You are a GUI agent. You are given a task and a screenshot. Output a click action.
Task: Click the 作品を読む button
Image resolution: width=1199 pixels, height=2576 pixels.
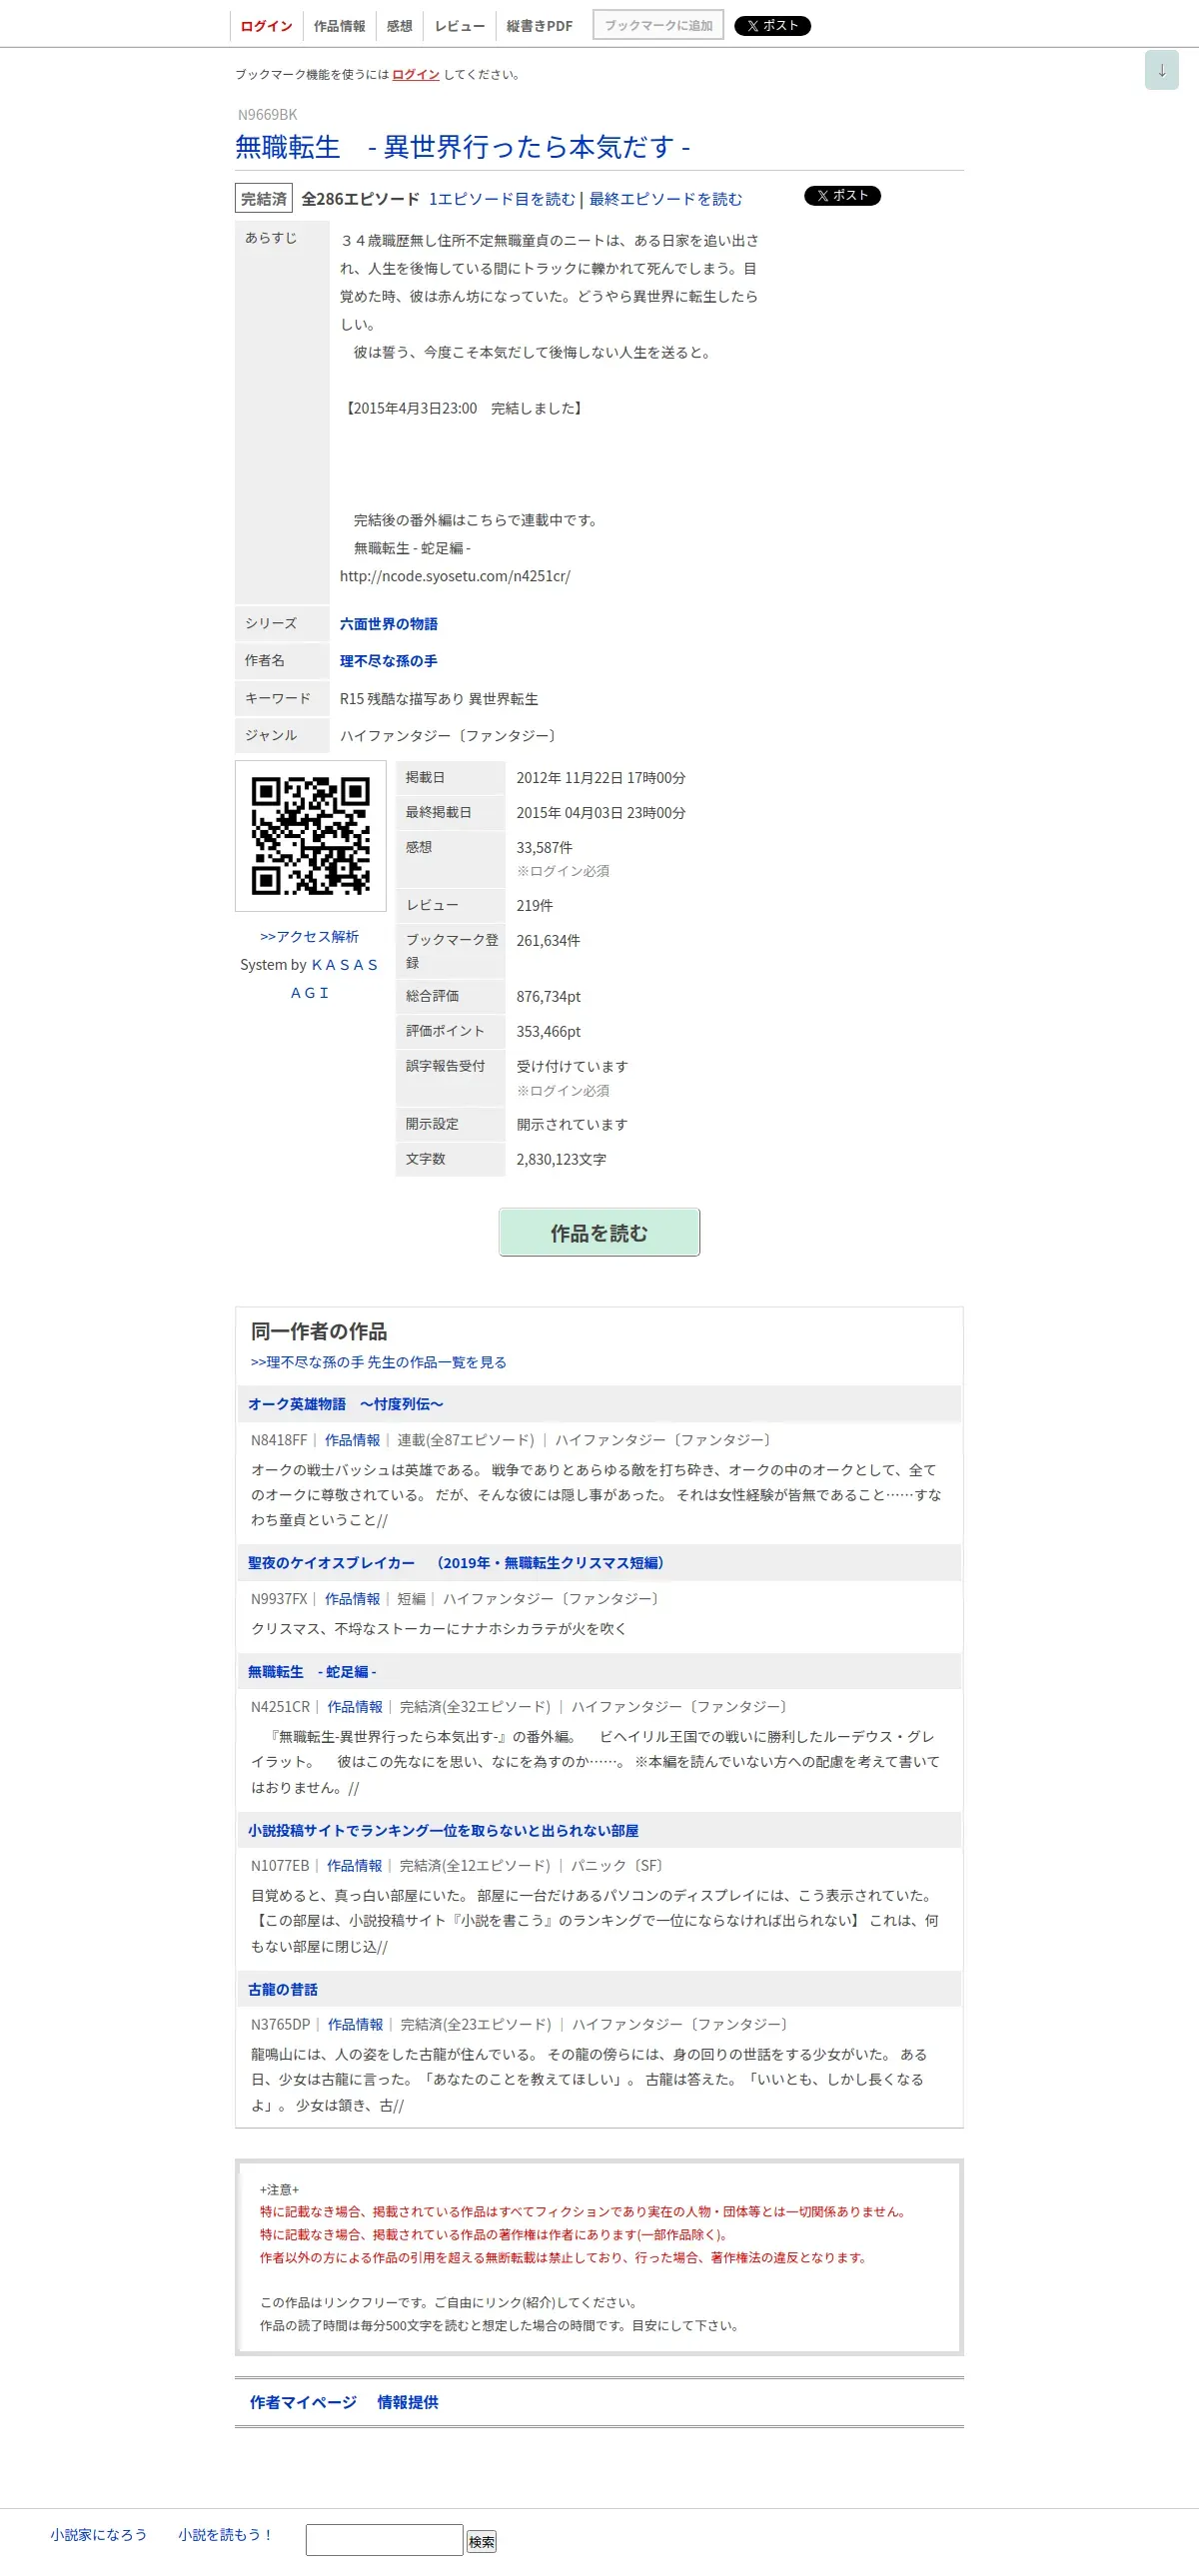pos(599,1232)
